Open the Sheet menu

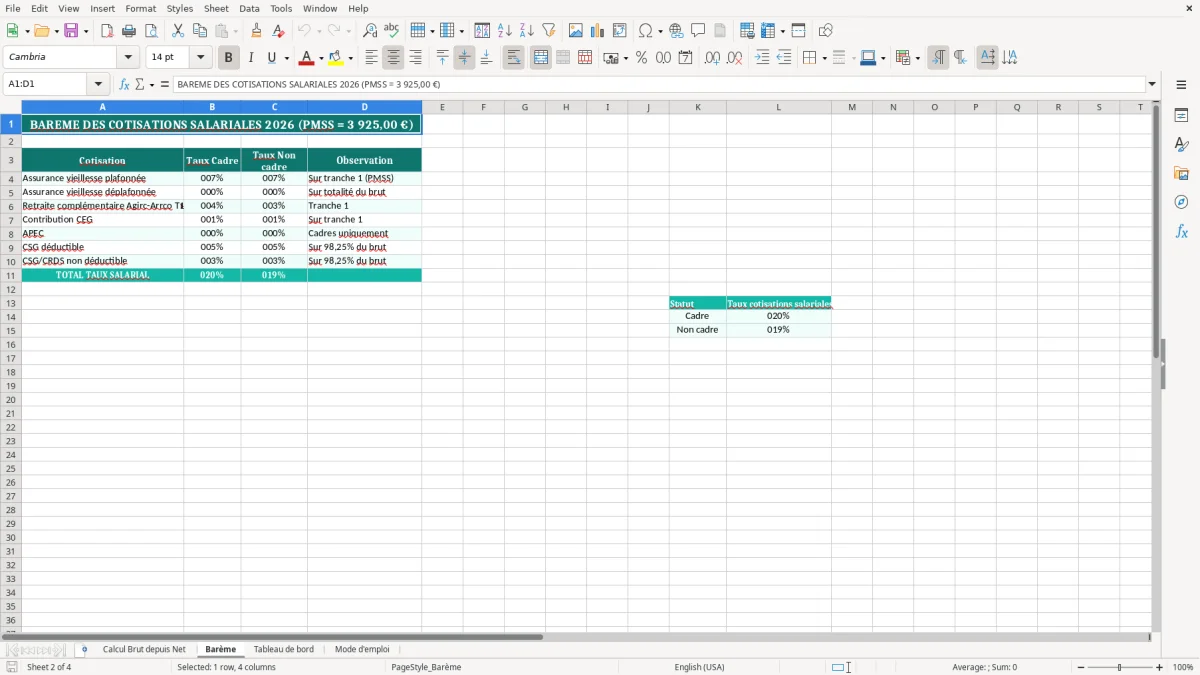click(x=216, y=8)
